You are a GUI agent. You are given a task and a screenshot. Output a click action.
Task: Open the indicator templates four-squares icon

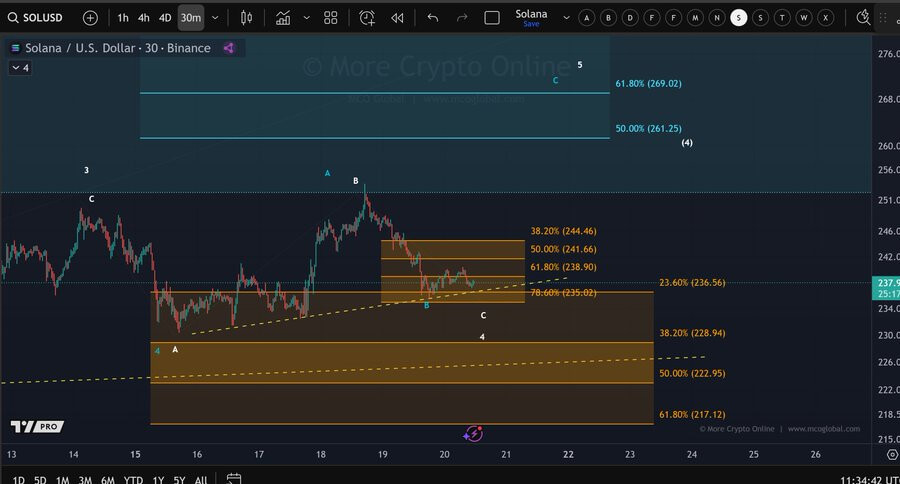[x=331, y=18]
